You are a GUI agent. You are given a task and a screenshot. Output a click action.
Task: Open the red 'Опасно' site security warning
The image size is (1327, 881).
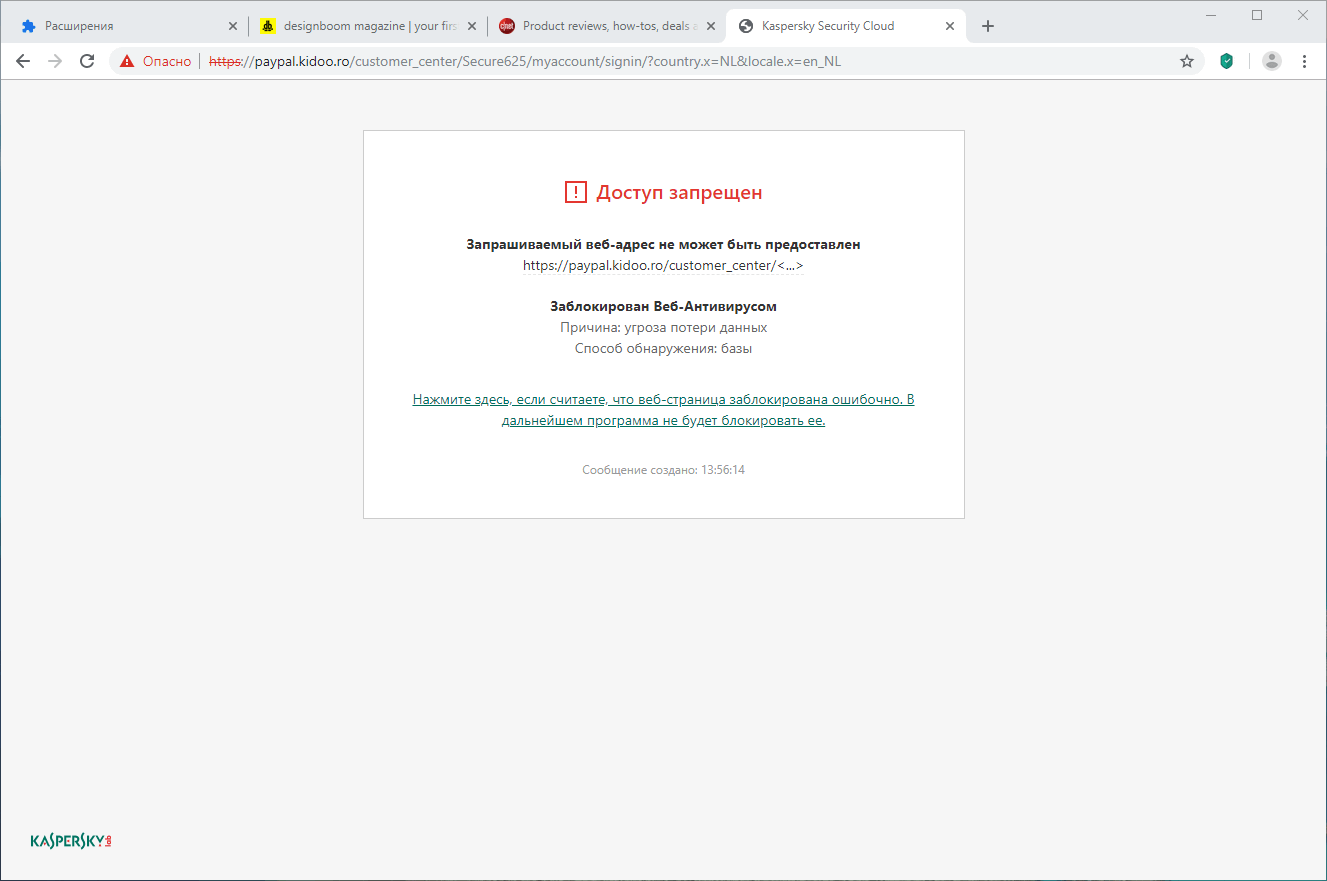click(155, 61)
